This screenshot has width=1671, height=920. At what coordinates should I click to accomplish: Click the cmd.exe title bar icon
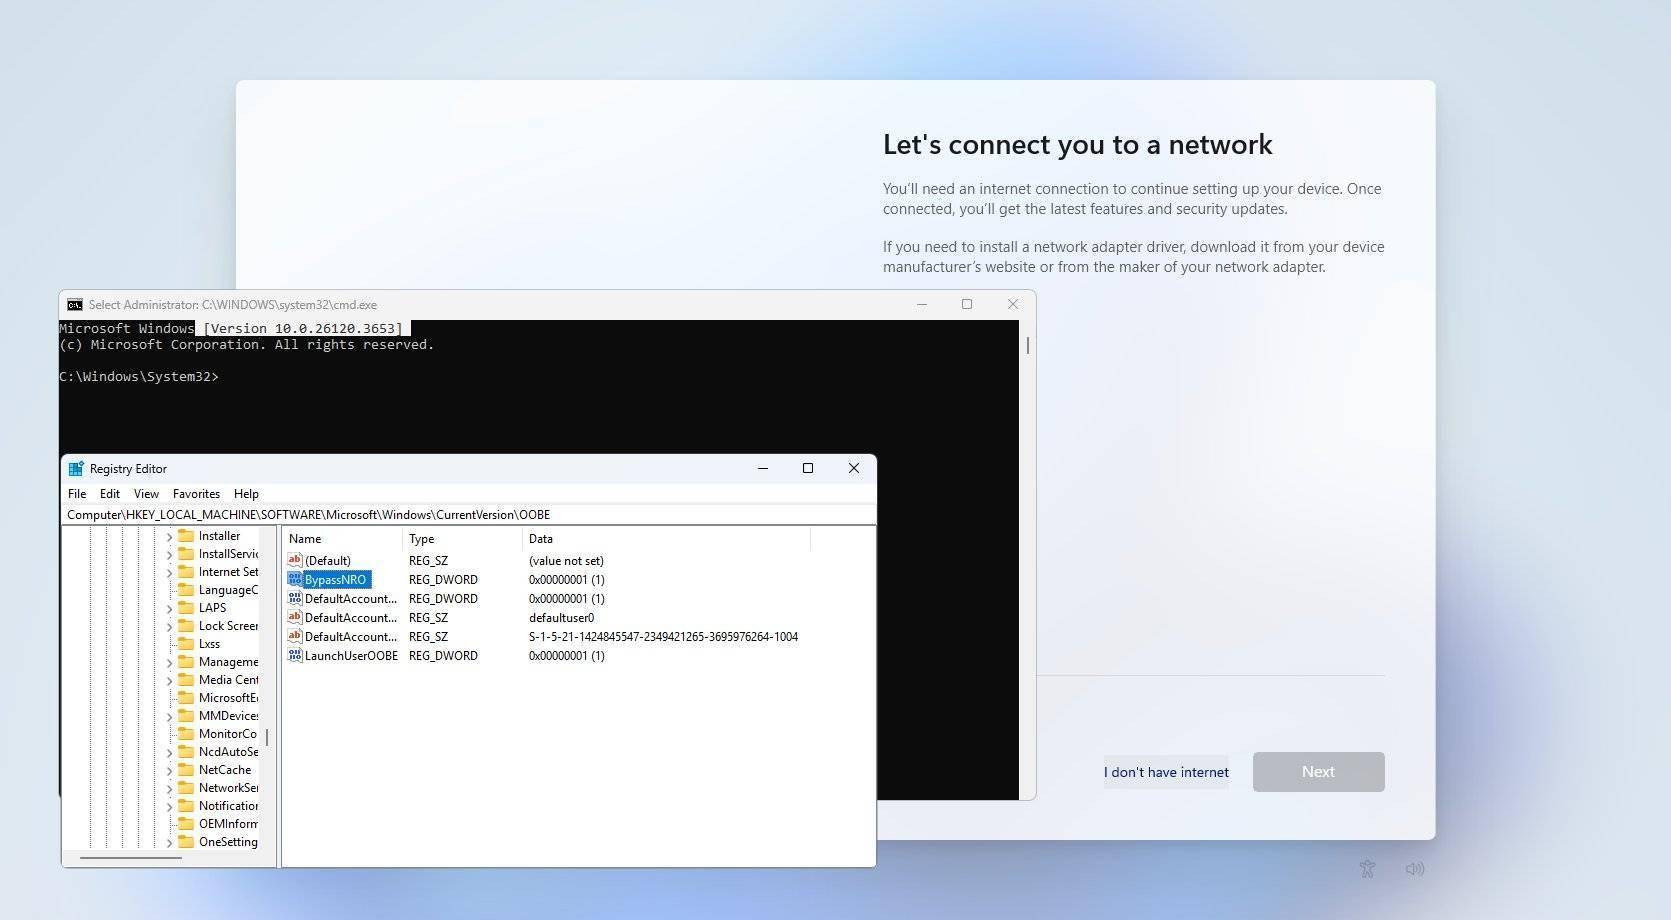(x=74, y=304)
